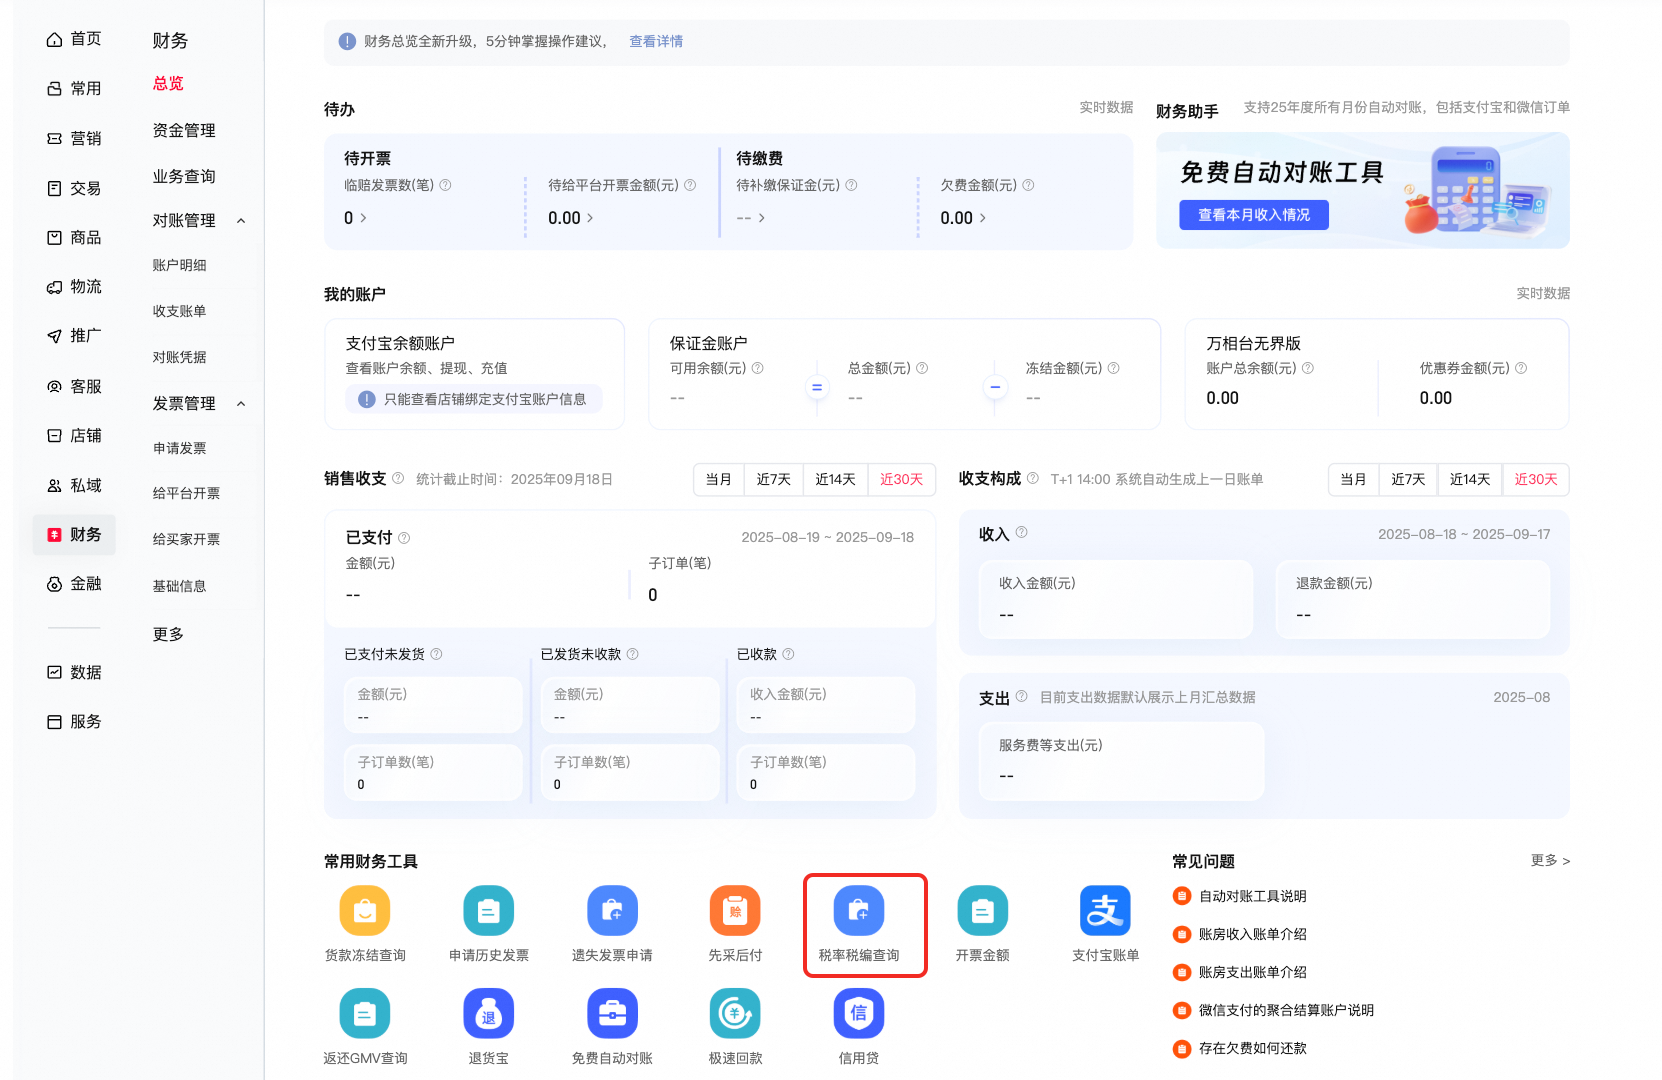The height and width of the screenshot is (1080, 1662).
Task: Switch 收支构成 to 近30天
Action: pos(1537,480)
